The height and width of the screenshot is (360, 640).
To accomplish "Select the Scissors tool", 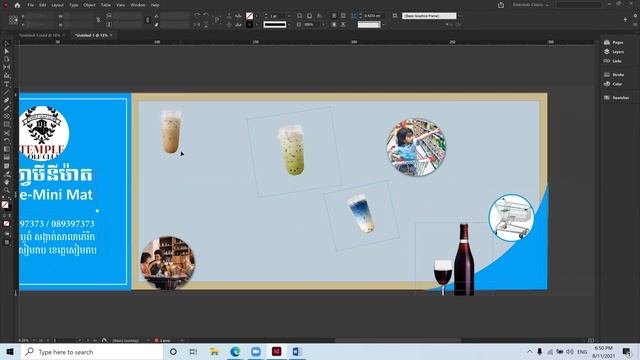I will coord(7,133).
